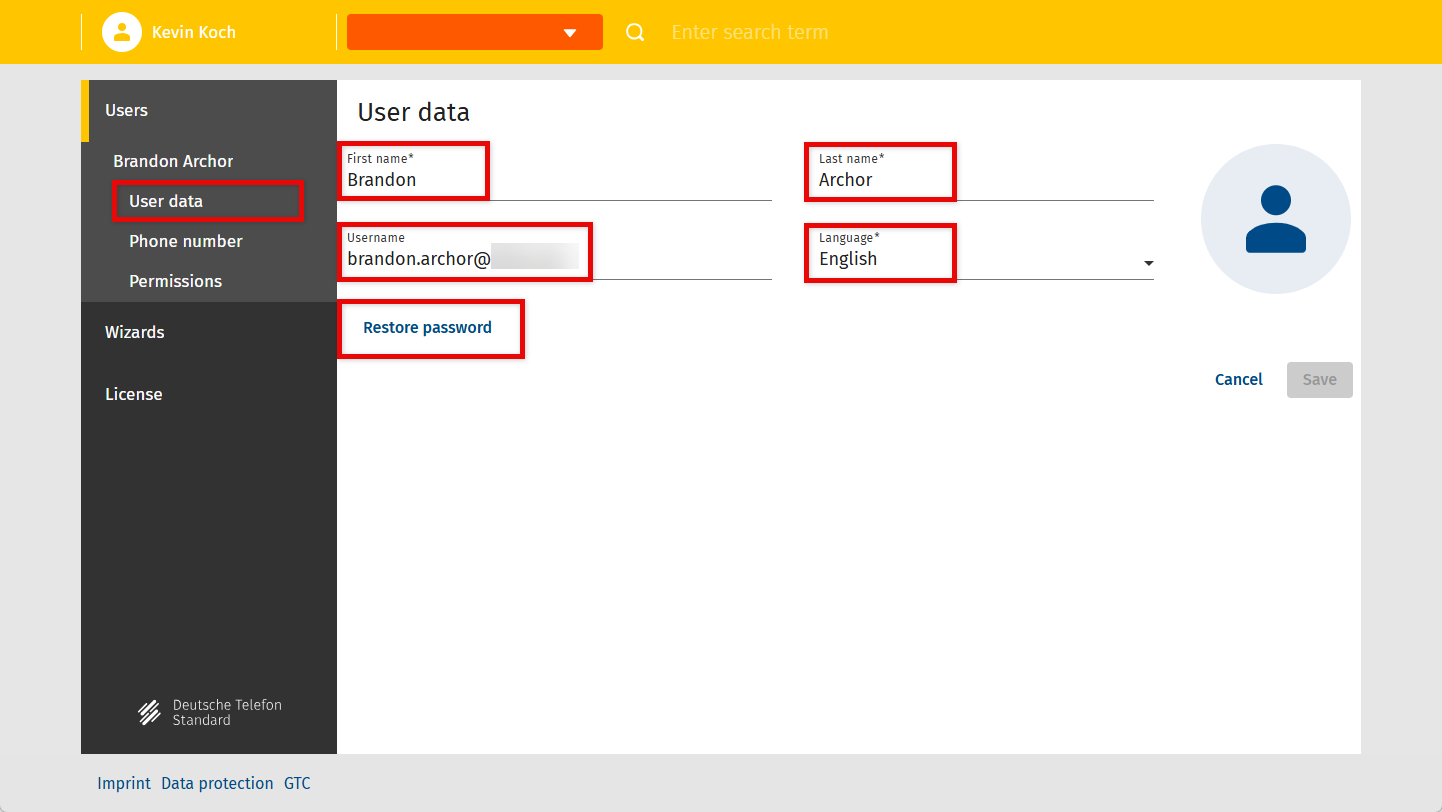Click into the Last name field
Viewport: 1442px width, 812px height.
click(980, 180)
